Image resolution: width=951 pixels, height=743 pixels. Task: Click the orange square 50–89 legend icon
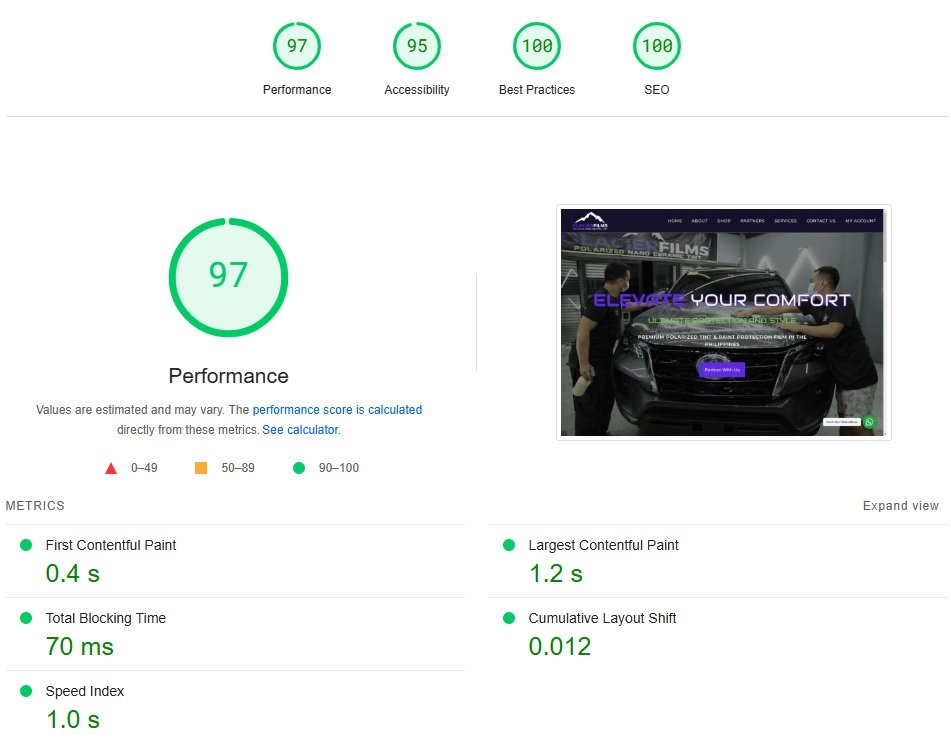pyautogui.click(x=201, y=468)
